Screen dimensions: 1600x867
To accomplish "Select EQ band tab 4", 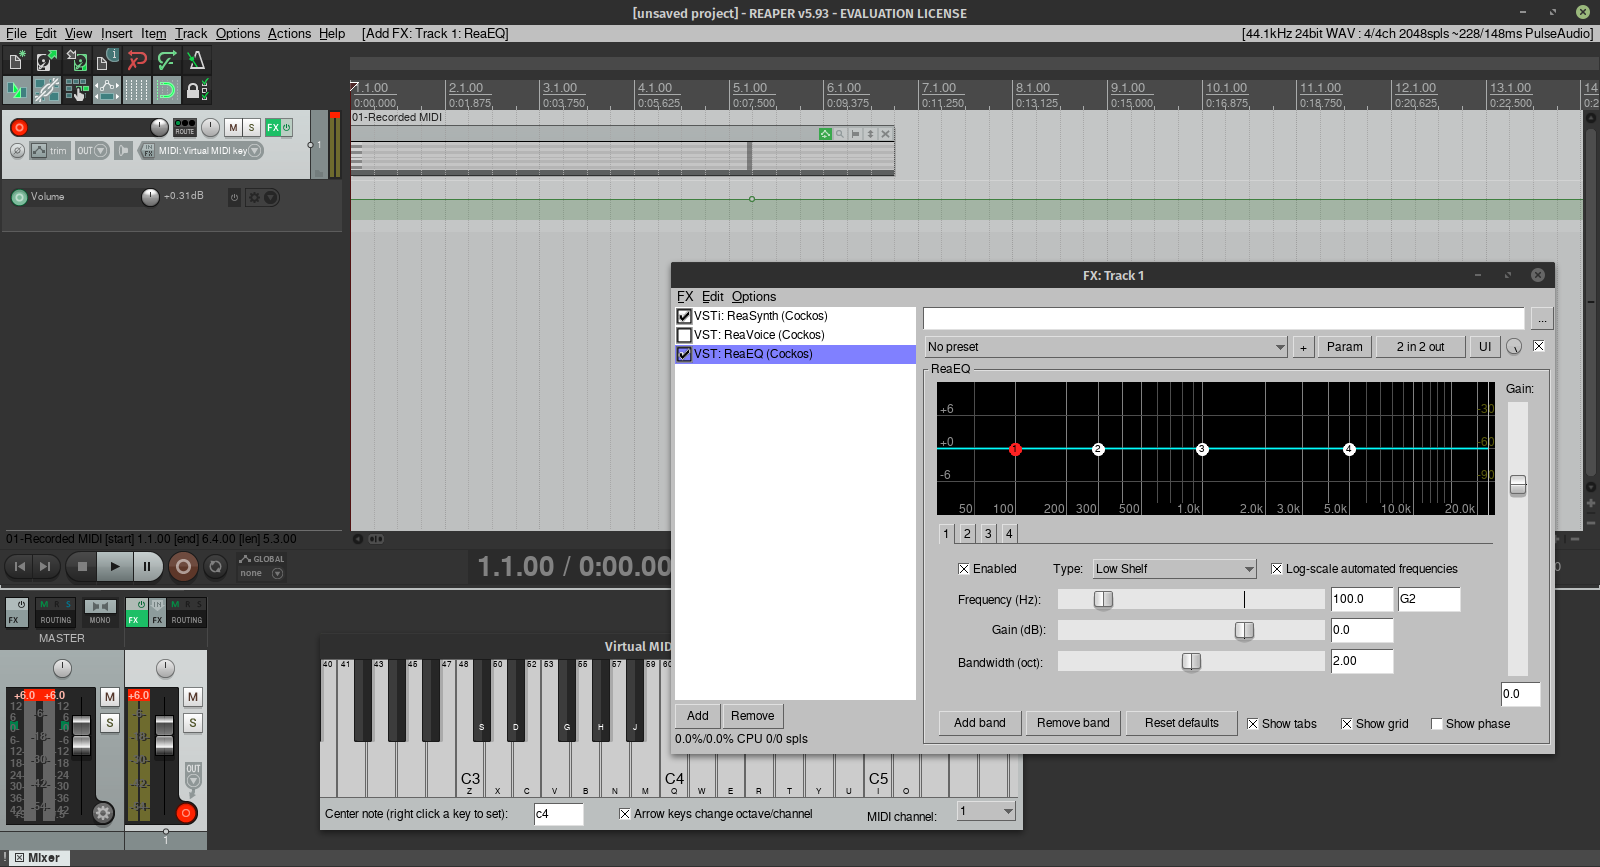I will (x=1009, y=534).
